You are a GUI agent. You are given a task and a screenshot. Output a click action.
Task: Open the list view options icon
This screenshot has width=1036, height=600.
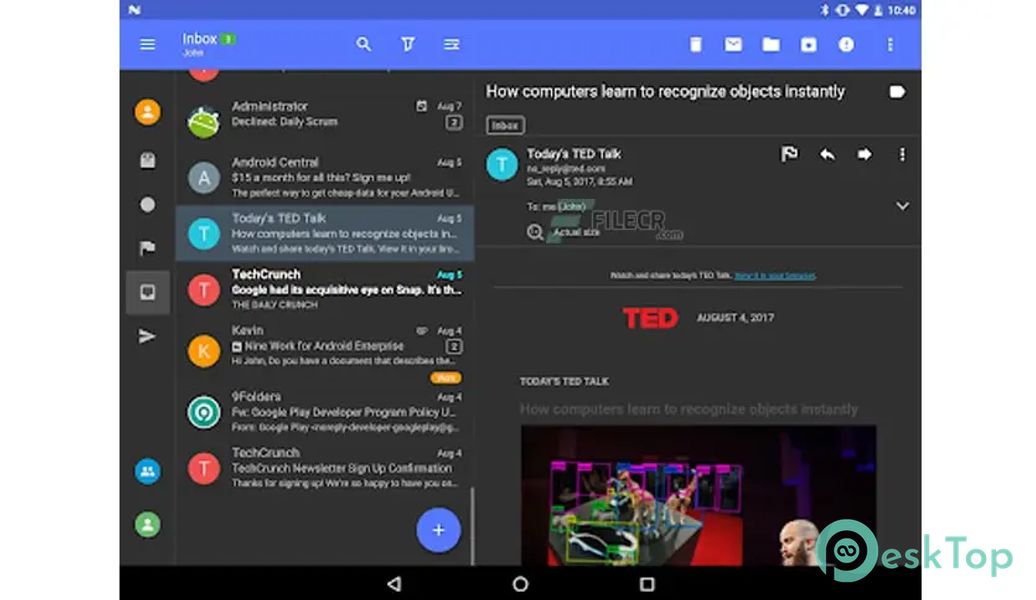tap(451, 44)
